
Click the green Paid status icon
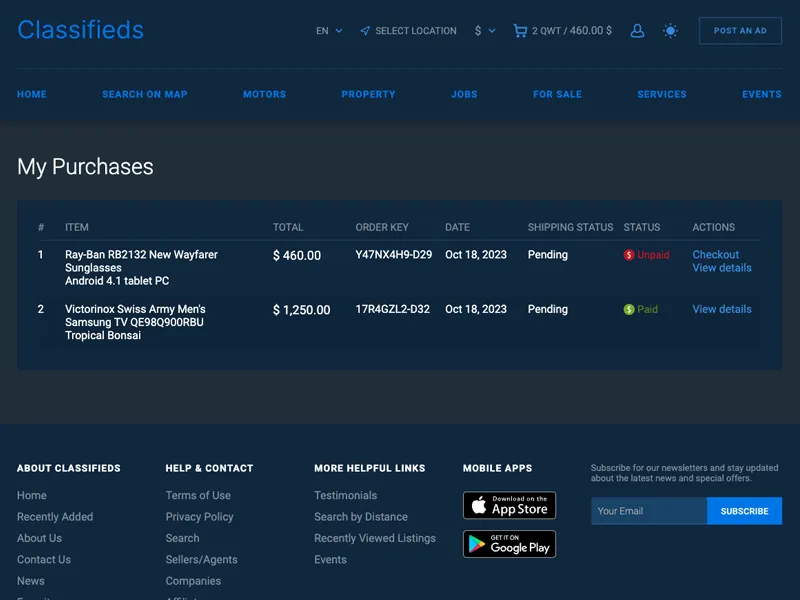pyautogui.click(x=629, y=309)
